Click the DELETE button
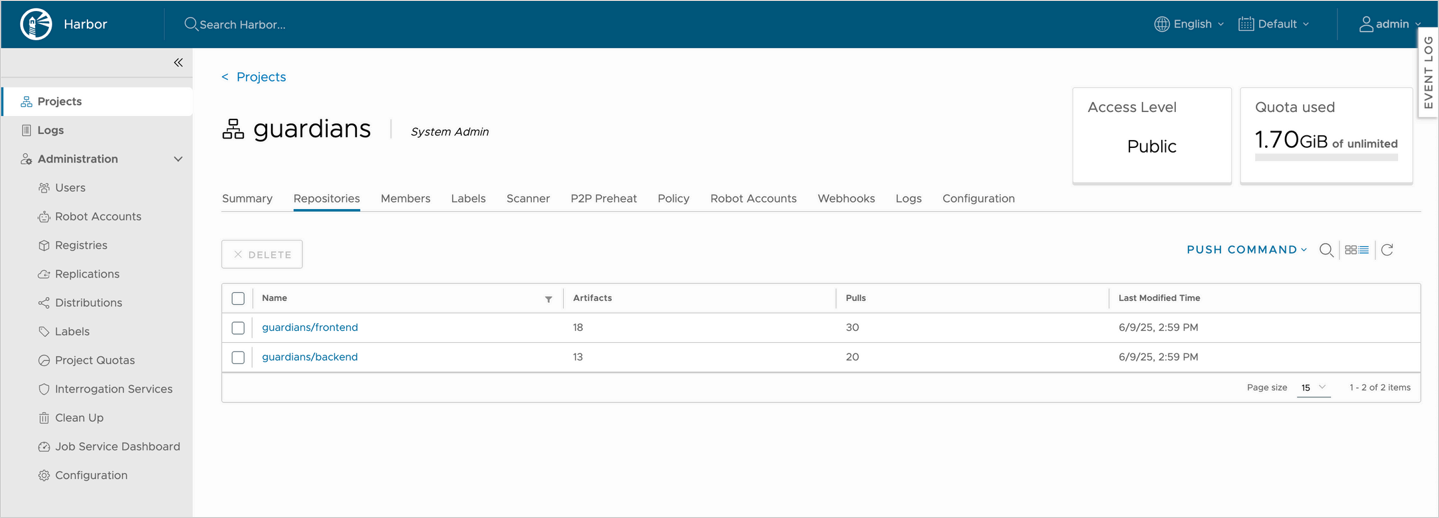 tap(262, 254)
